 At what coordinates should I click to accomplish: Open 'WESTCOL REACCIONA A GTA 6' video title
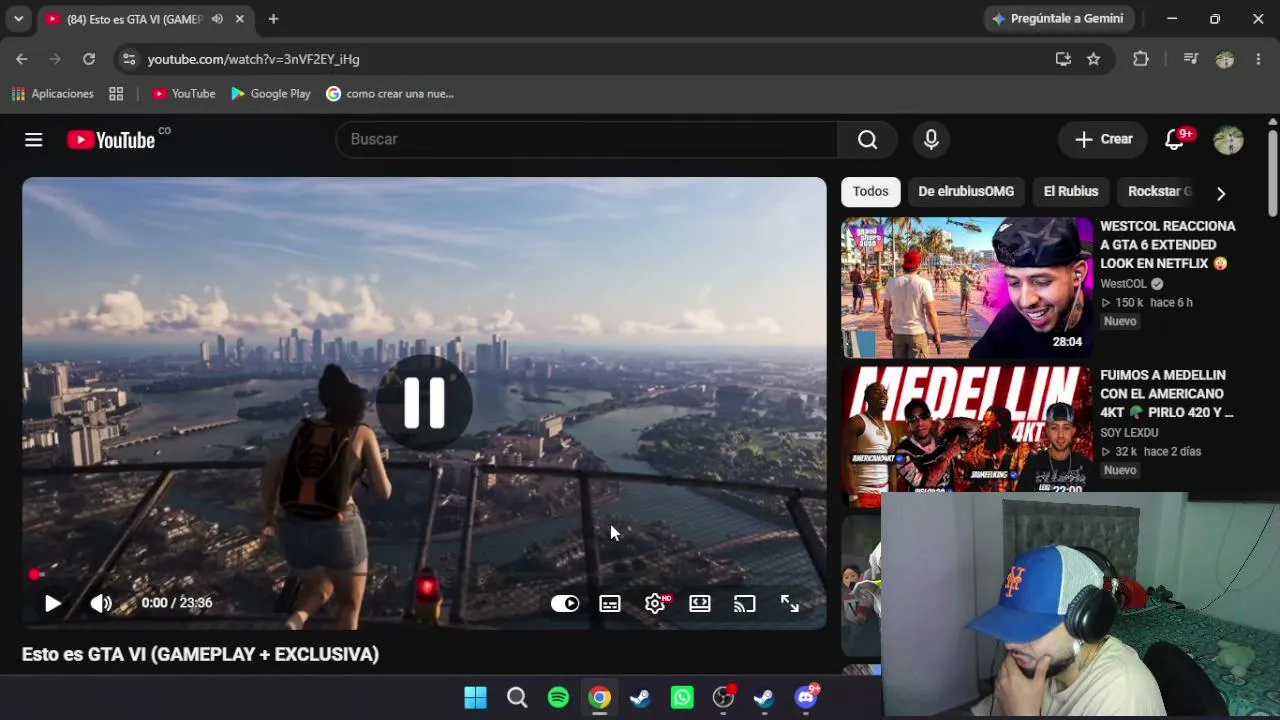click(x=1168, y=245)
